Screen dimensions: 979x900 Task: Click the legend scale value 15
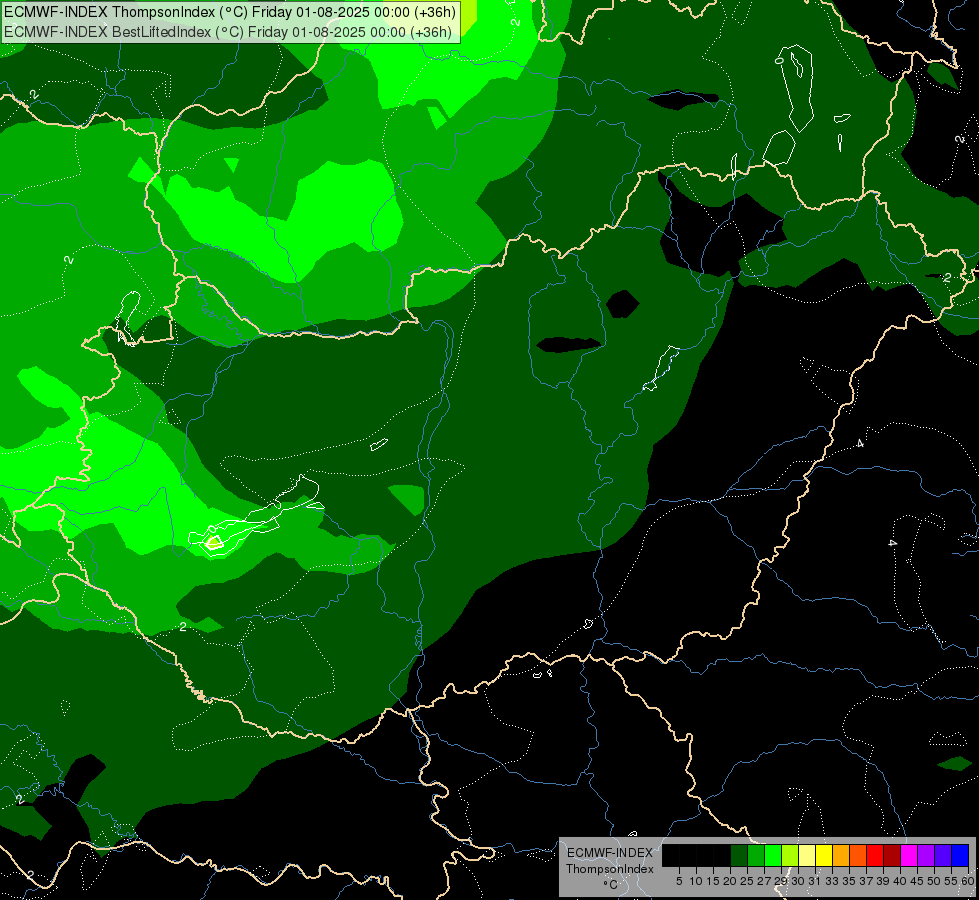[x=713, y=881]
